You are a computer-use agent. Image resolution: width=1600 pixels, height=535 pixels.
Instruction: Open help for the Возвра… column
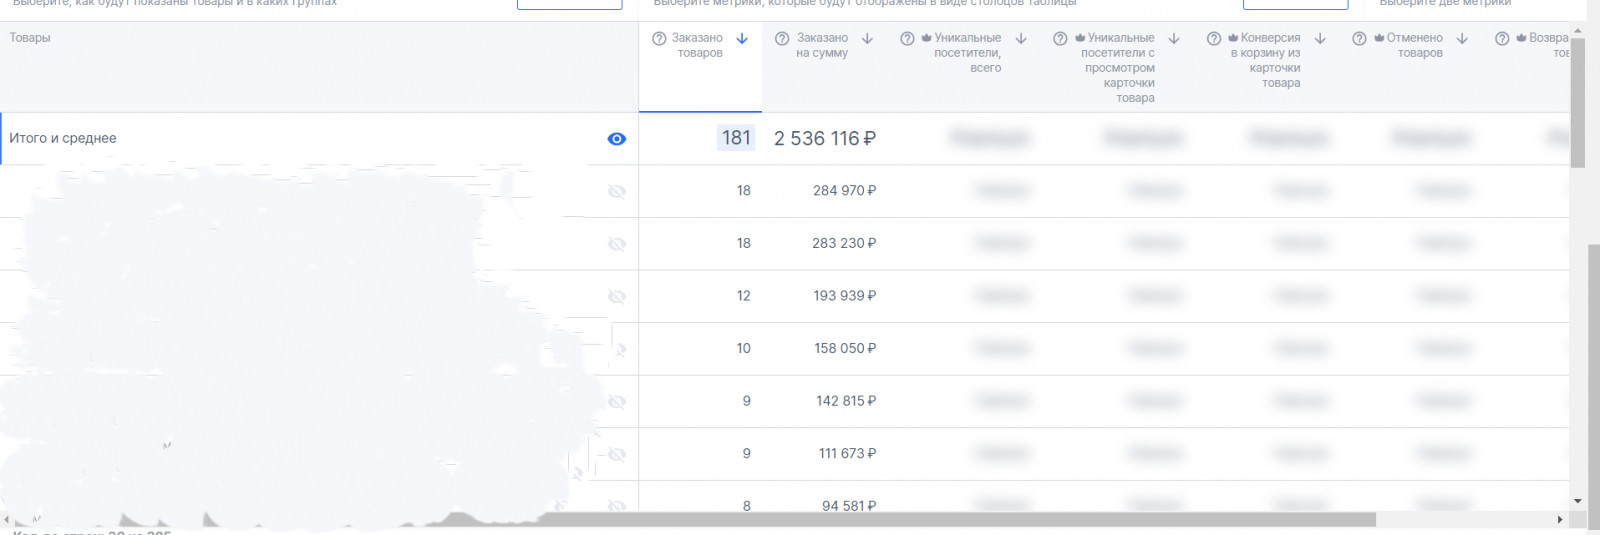[1502, 39]
